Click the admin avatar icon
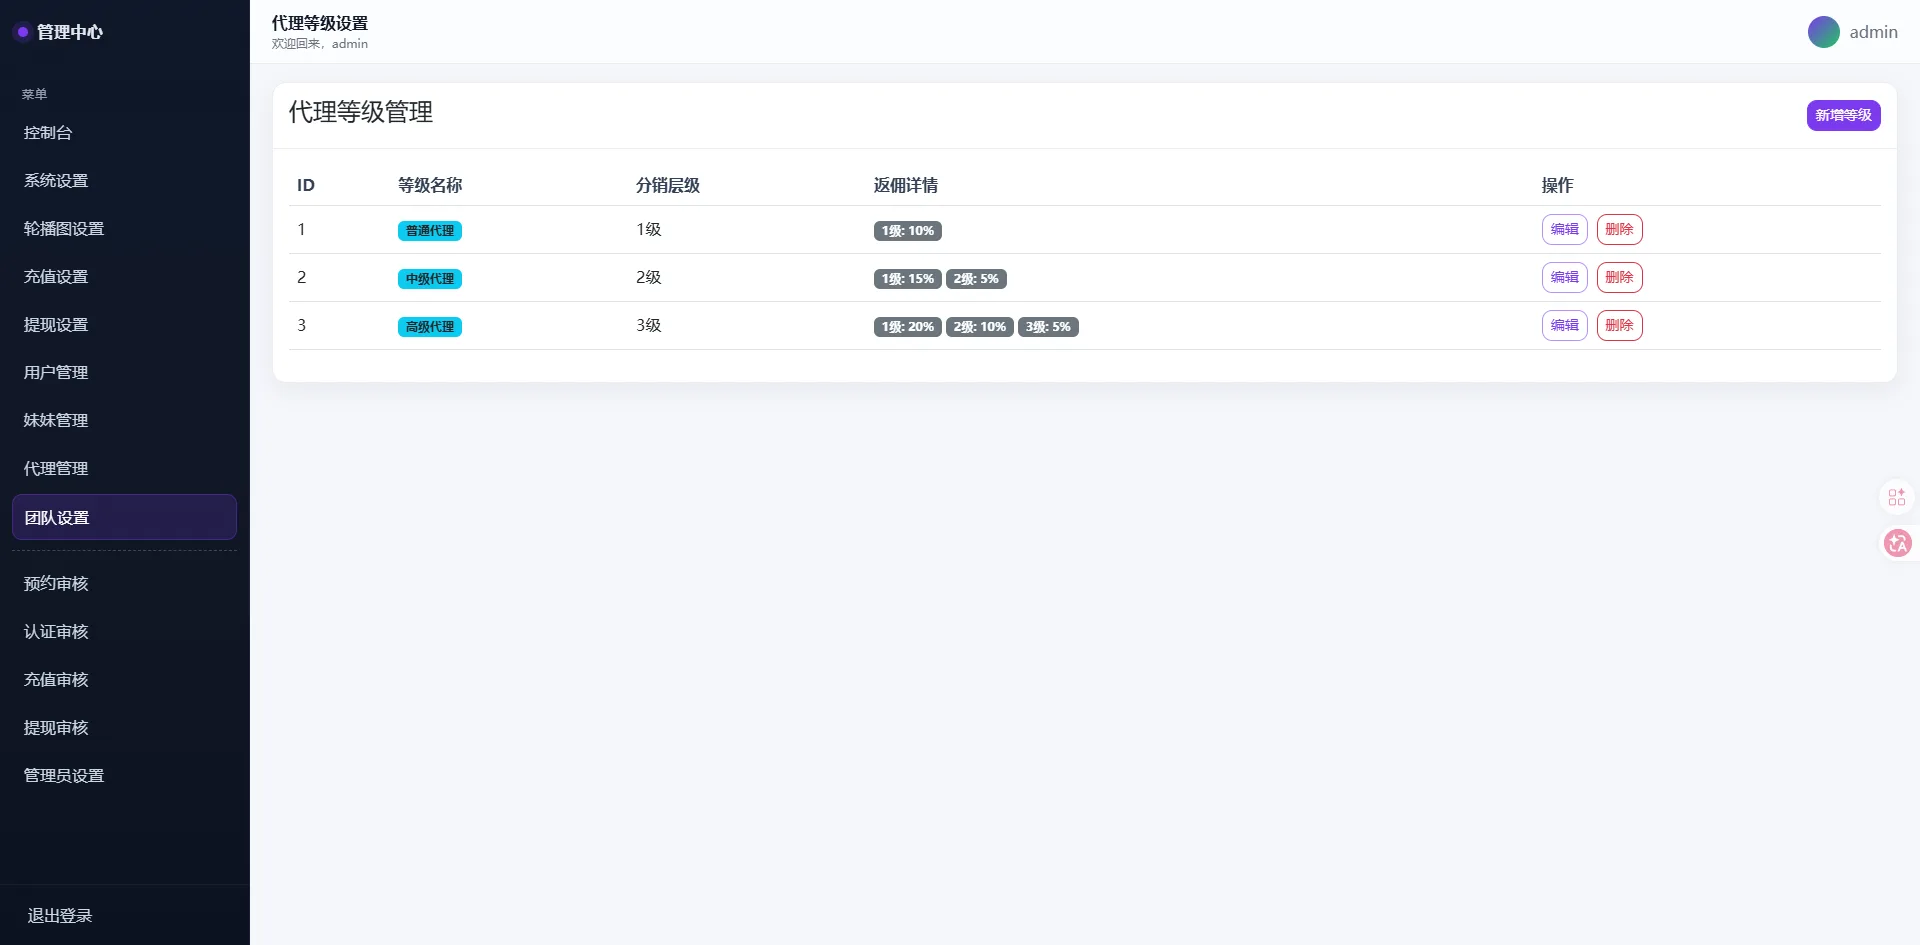 (1823, 32)
